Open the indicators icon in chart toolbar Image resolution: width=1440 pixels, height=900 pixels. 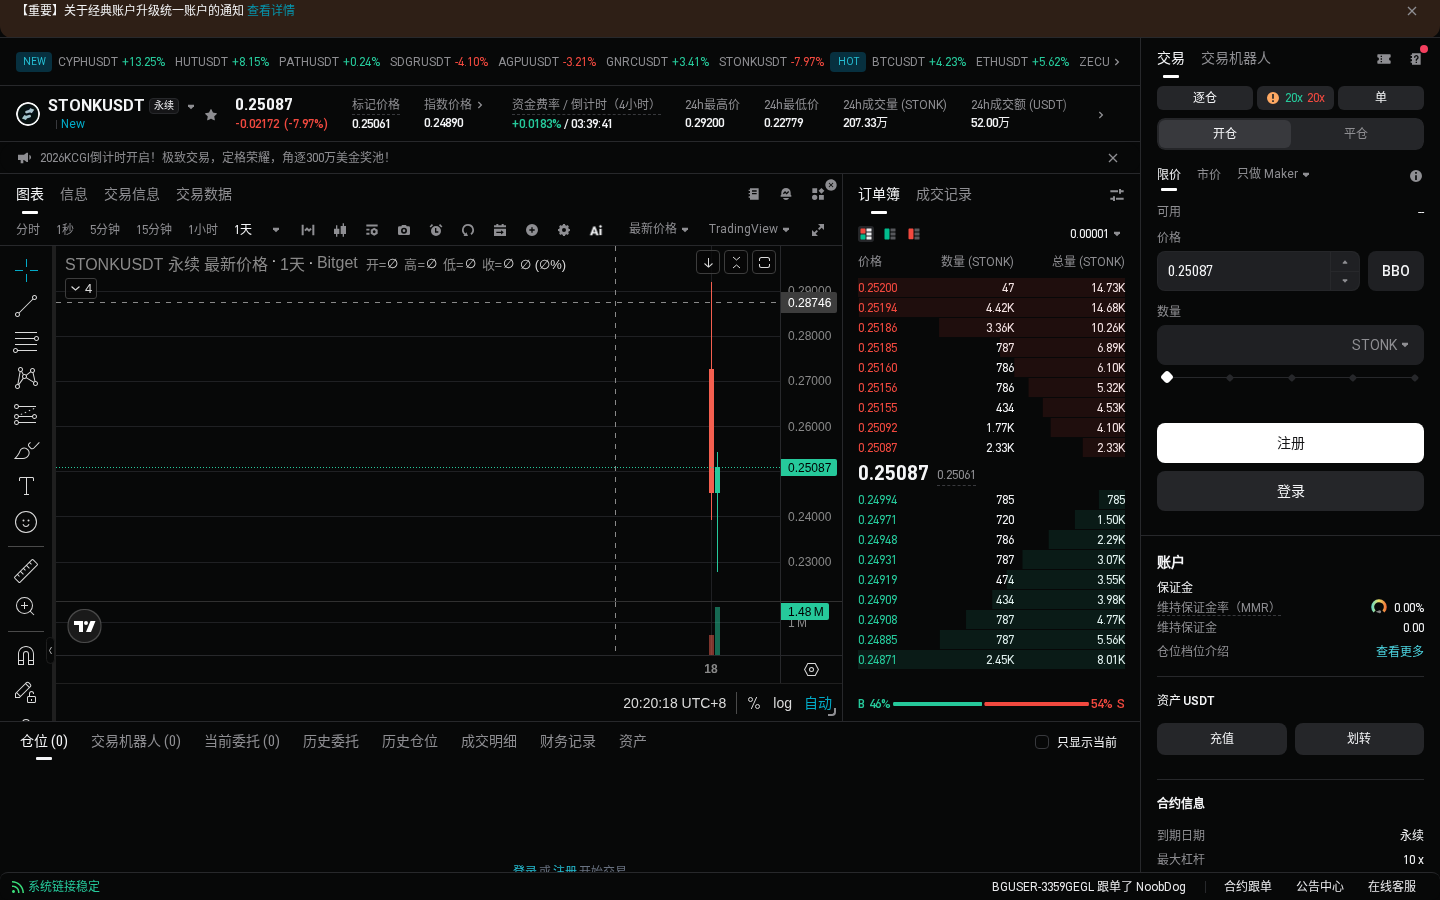coord(372,230)
